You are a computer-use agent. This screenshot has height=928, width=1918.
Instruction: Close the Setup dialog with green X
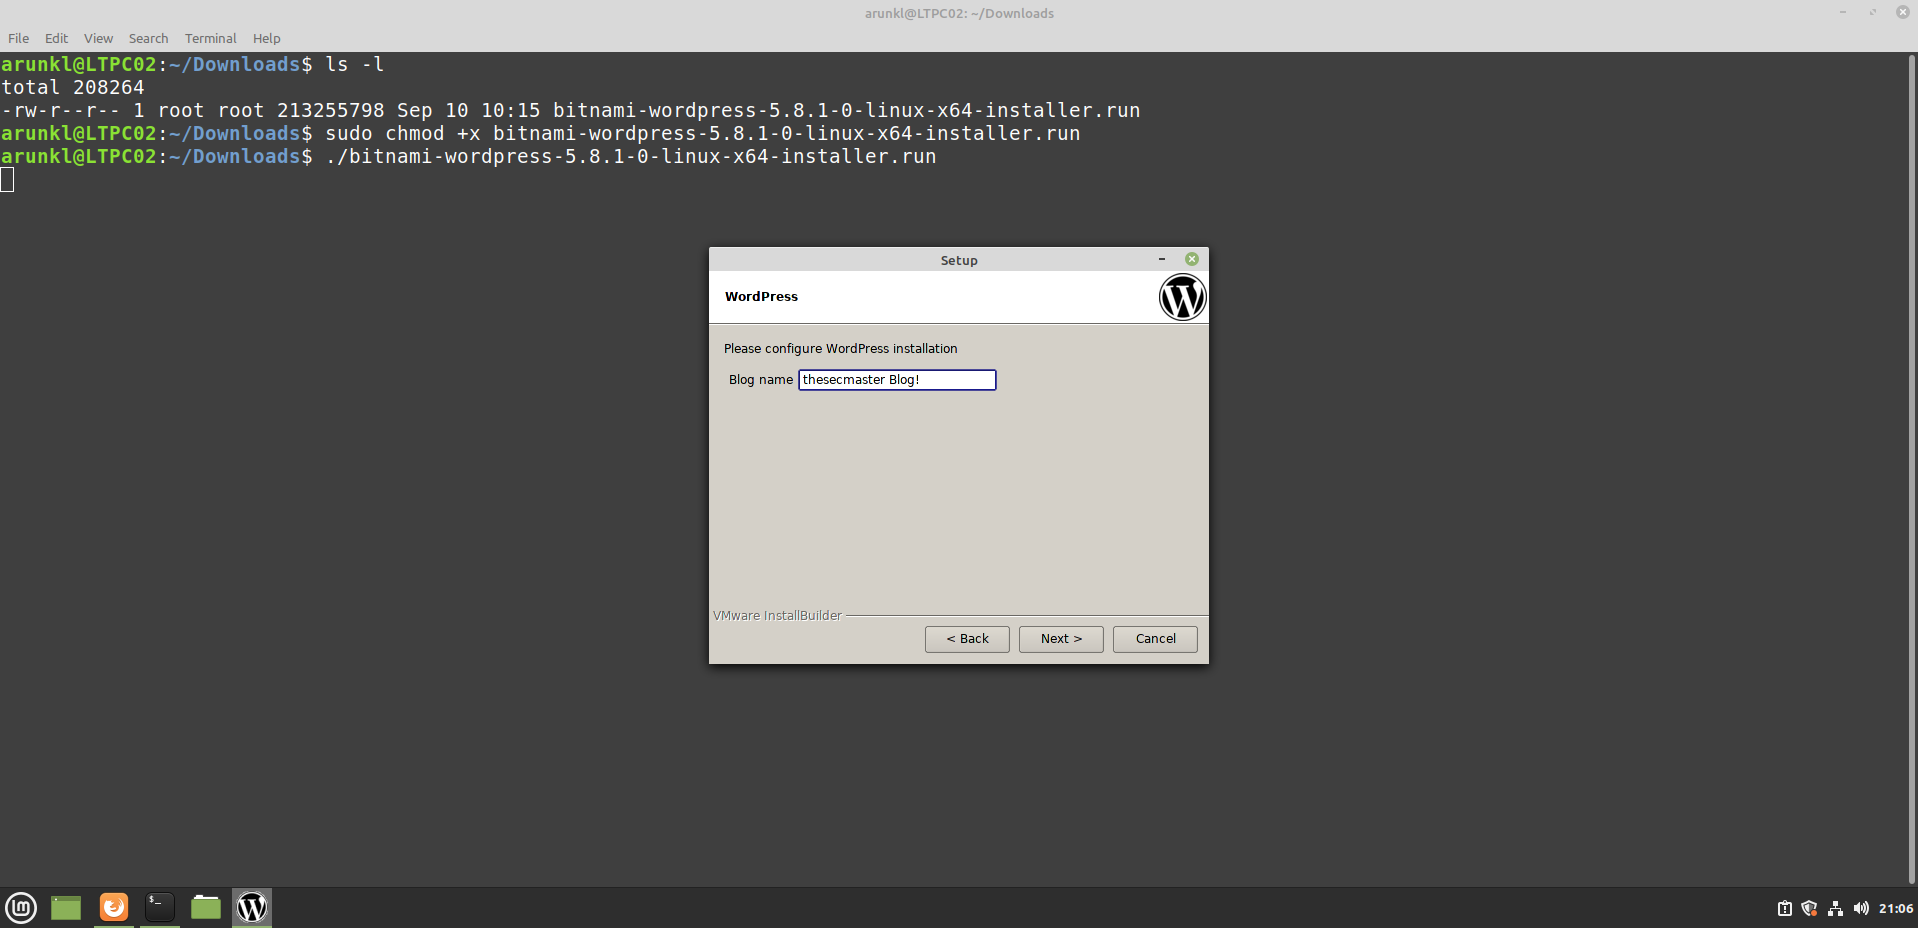[1192, 259]
